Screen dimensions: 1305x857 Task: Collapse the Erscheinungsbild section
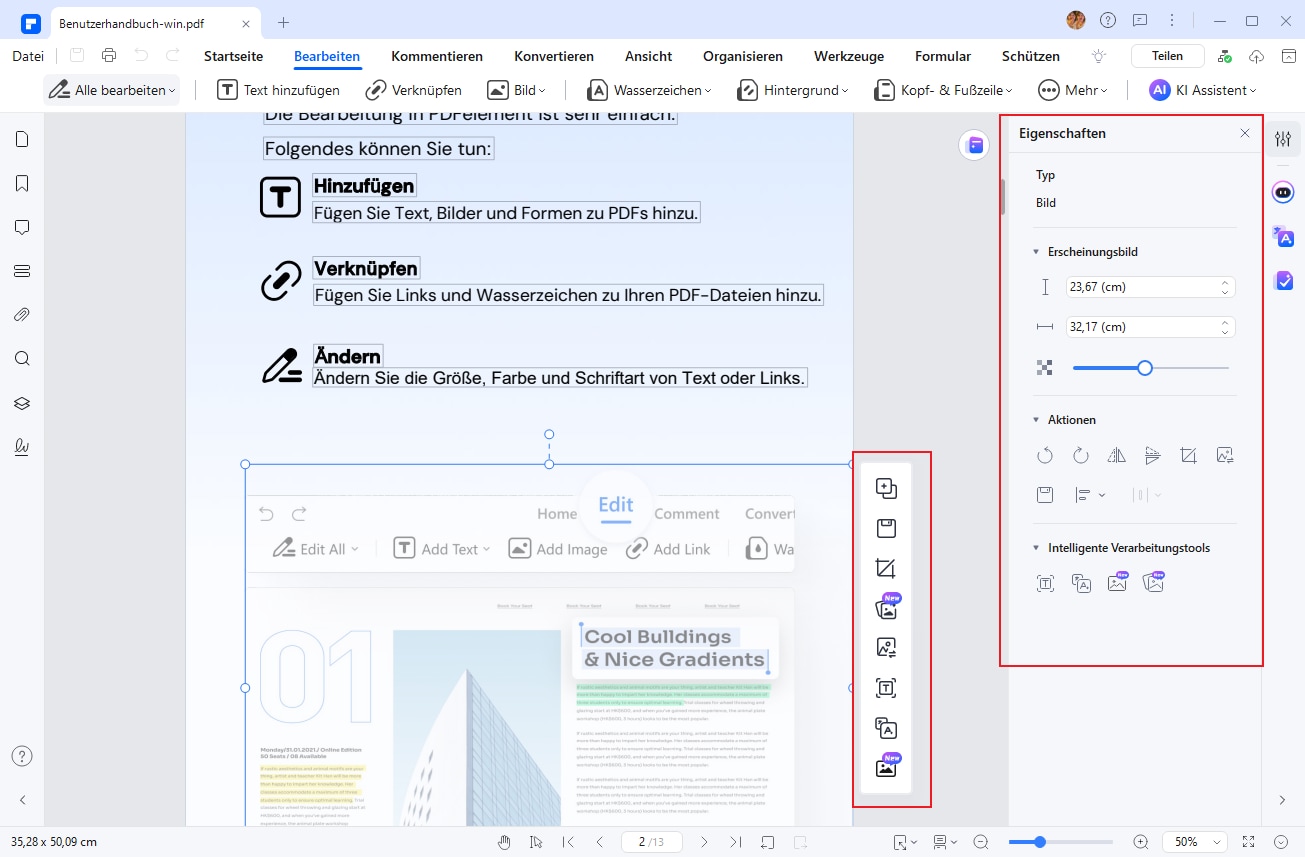pos(1036,252)
